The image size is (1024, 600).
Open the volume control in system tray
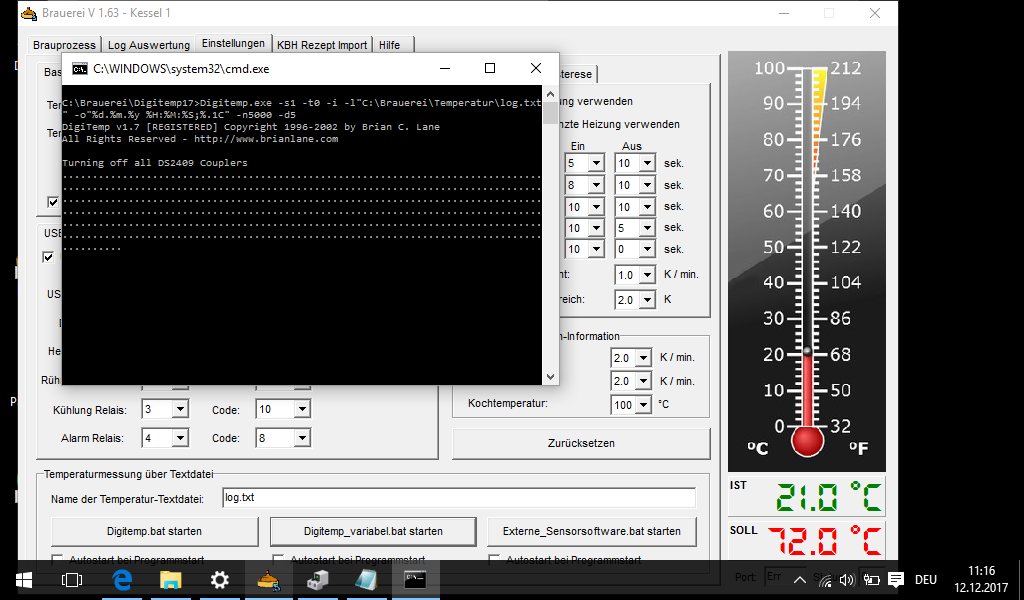pos(847,579)
